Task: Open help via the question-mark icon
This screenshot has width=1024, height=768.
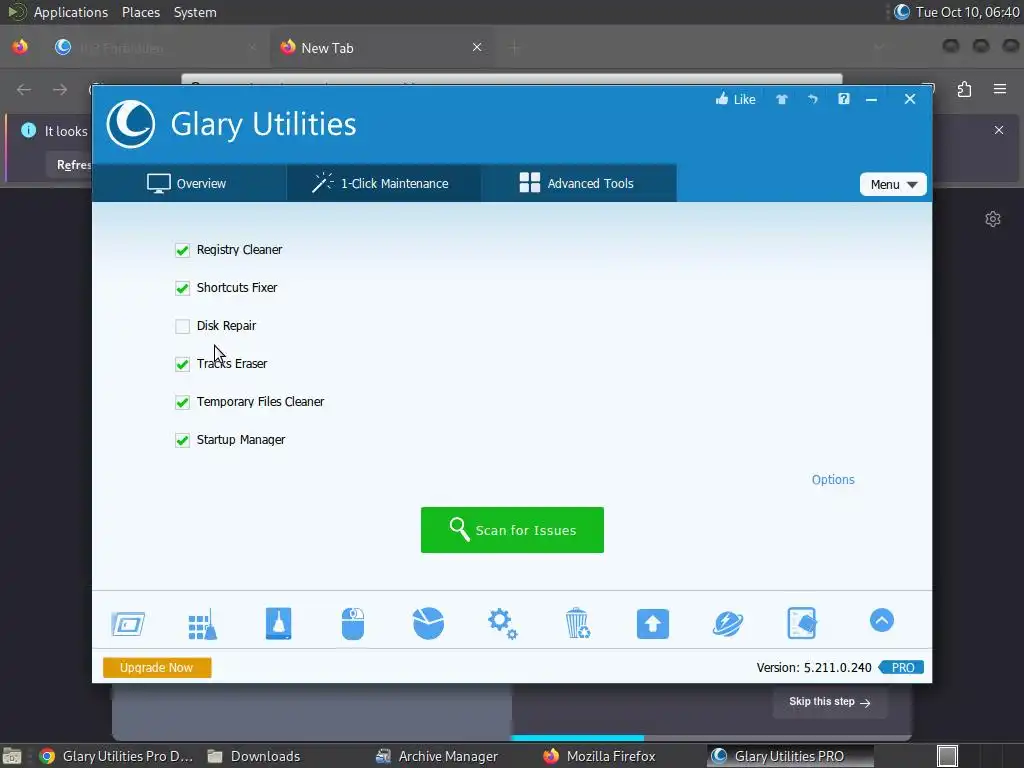Action: [844, 99]
